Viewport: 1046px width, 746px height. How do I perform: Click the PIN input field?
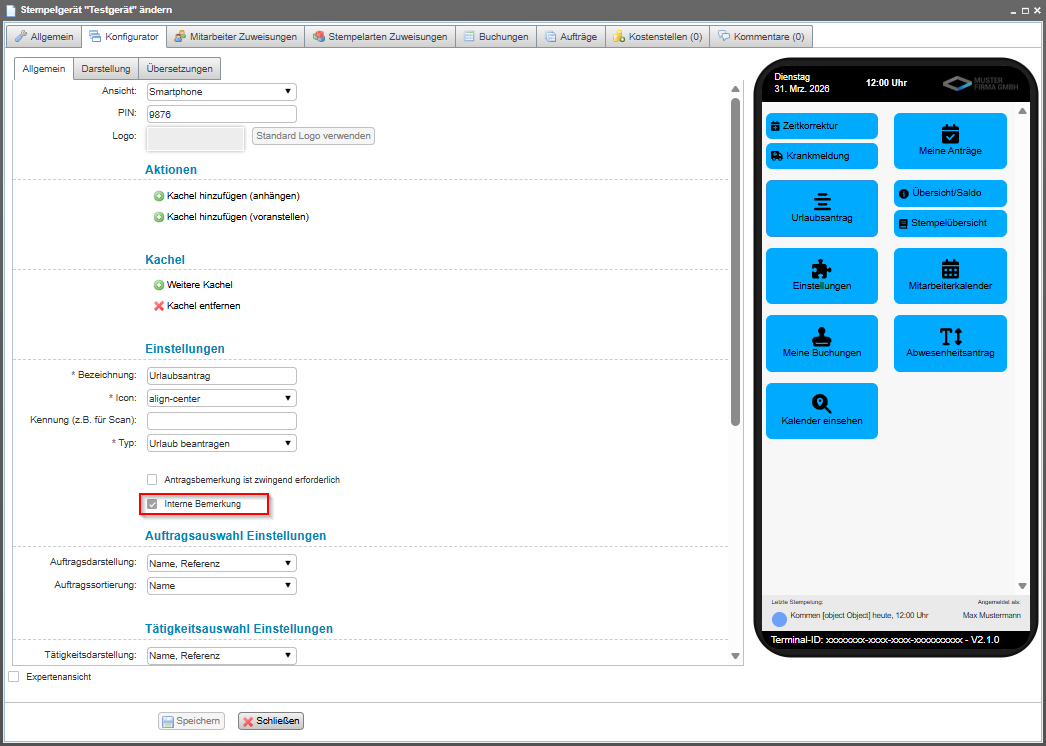coord(221,114)
